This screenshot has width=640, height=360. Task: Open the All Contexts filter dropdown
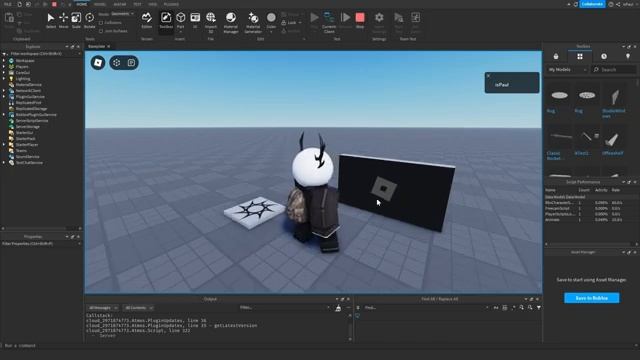point(138,308)
